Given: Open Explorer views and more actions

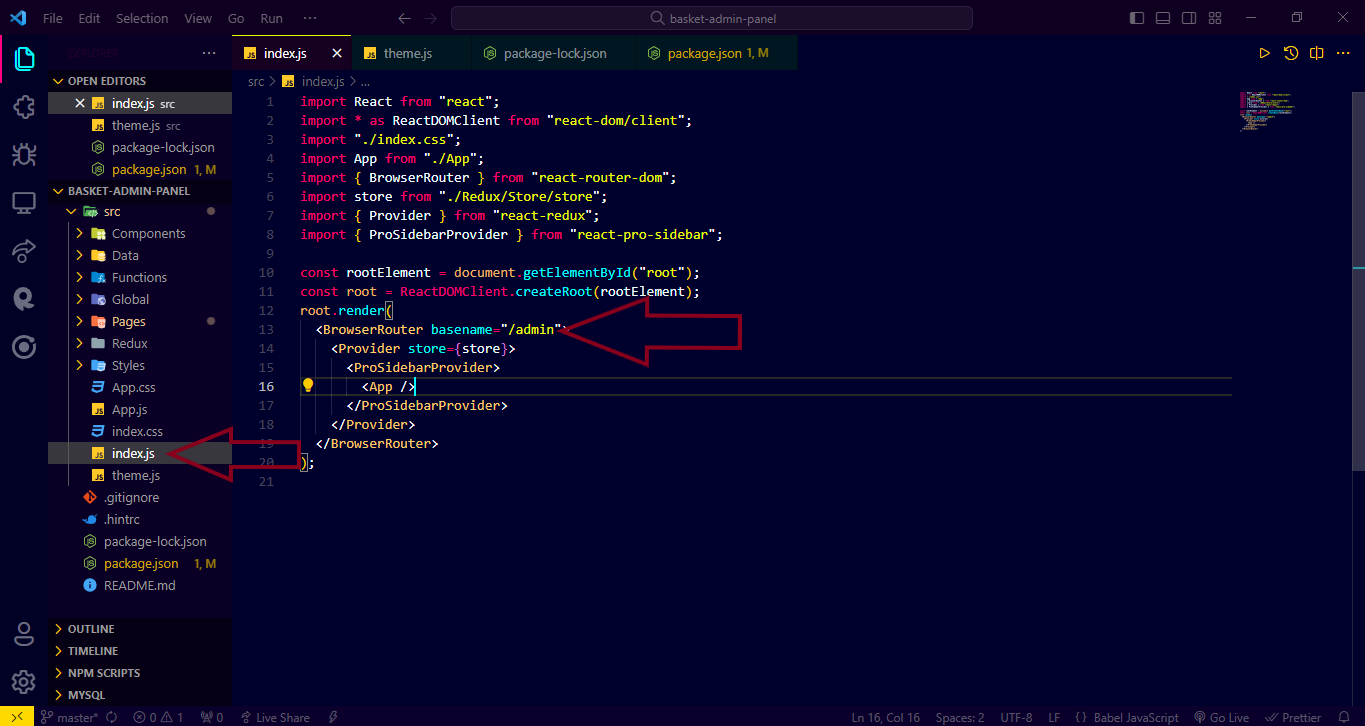Looking at the screenshot, I should point(209,53).
